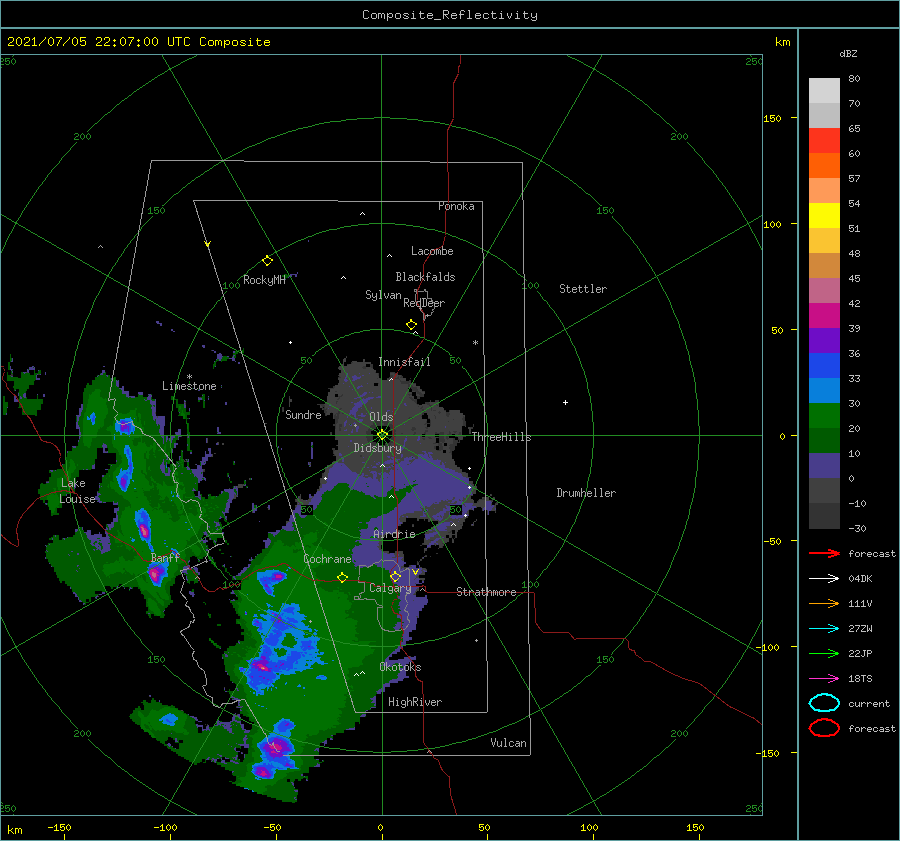The width and height of the screenshot is (900, 841).
Task: Click the yellow diamond marker below RedDeer
Action: tap(411, 325)
